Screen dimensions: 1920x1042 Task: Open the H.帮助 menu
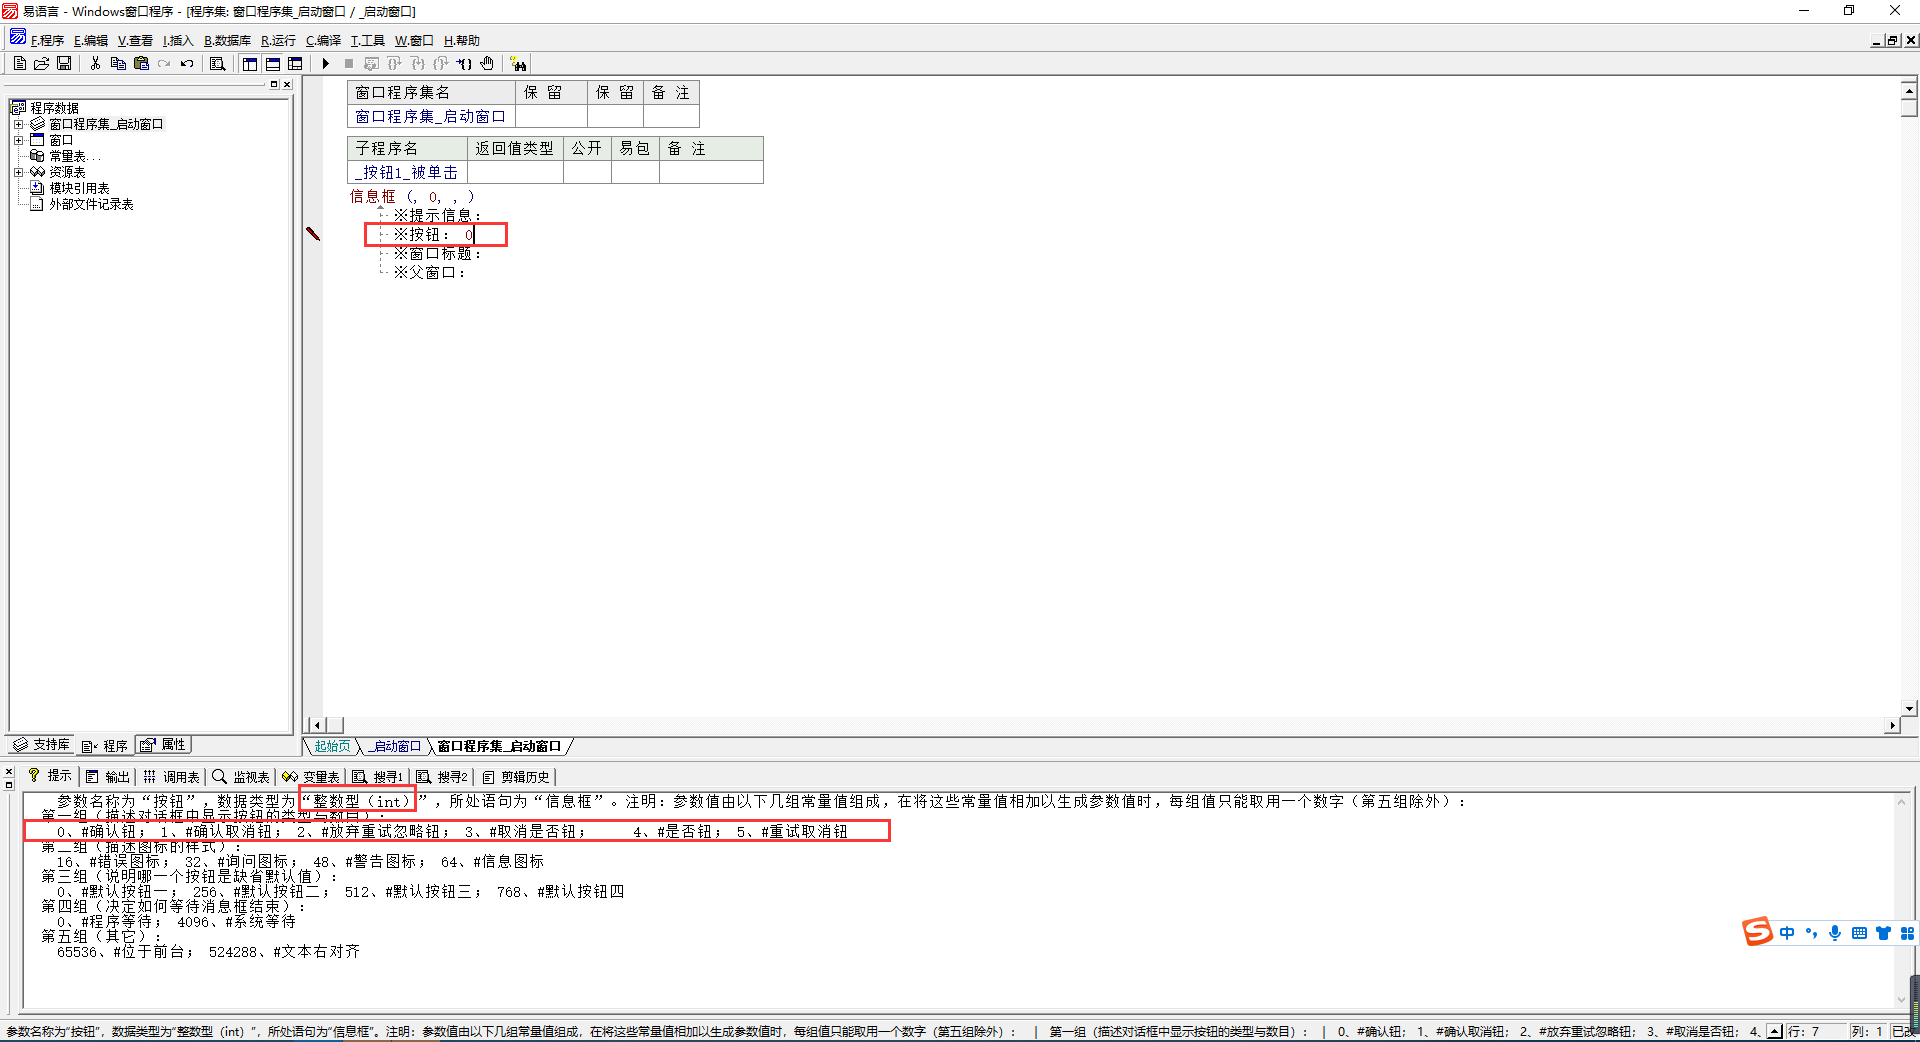pyautogui.click(x=462, y=41)
